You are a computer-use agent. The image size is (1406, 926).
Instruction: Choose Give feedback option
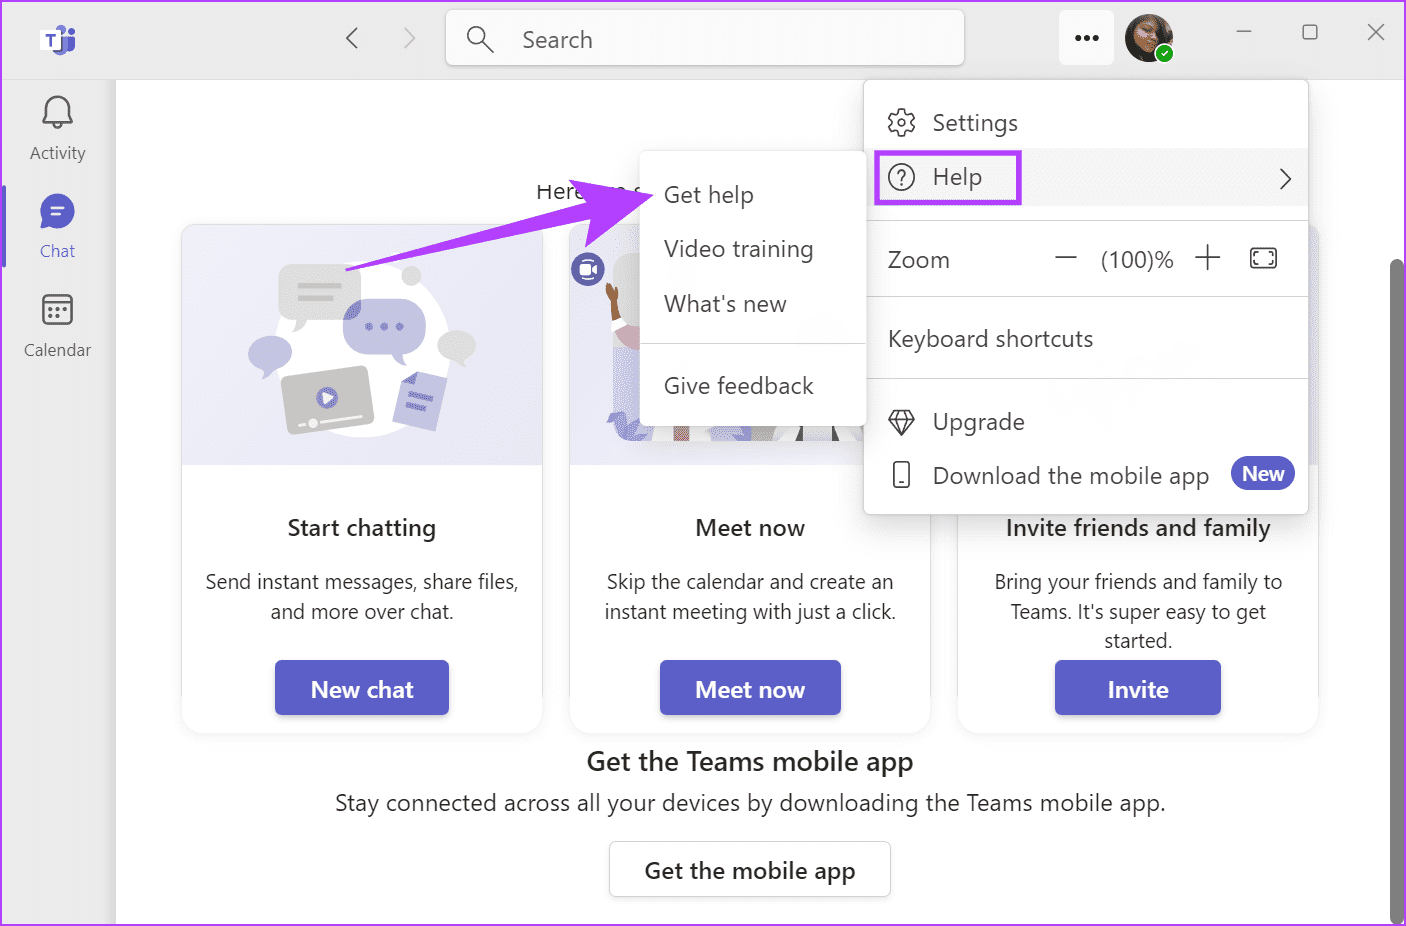739,386
